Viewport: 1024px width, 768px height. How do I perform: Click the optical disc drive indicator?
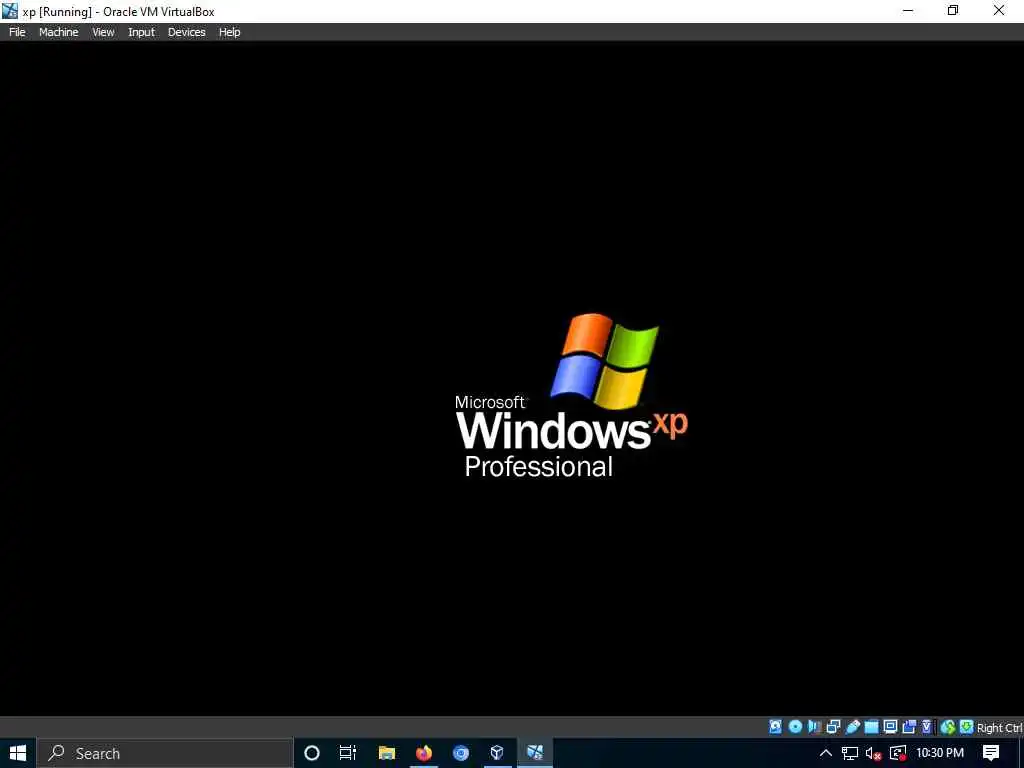coord(795,726)
